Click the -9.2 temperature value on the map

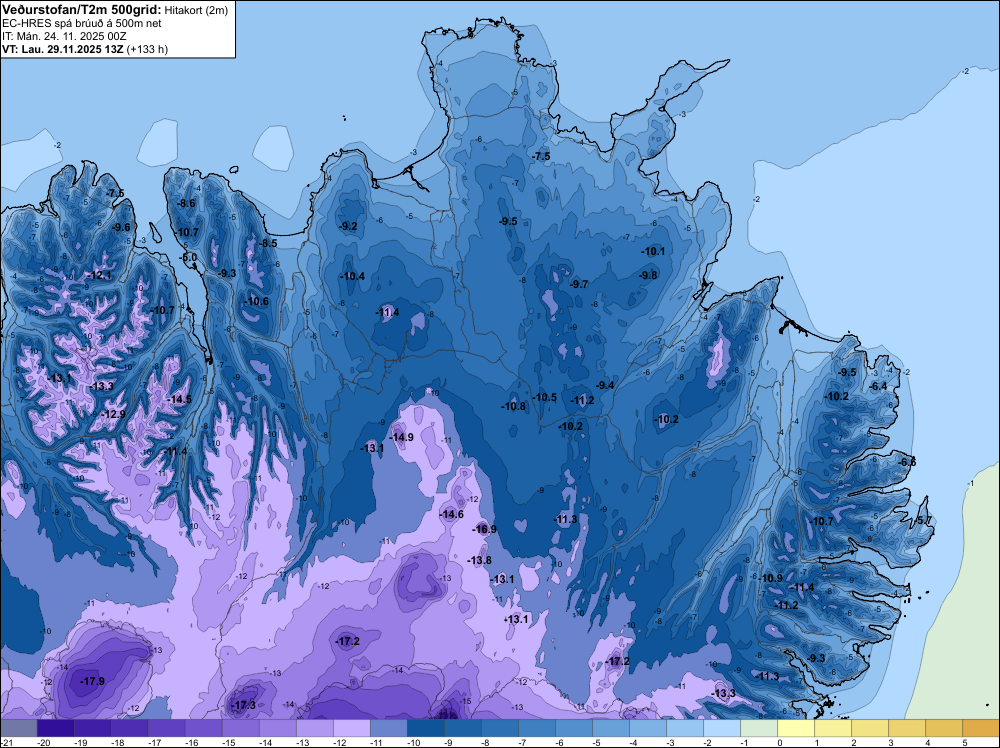348,226
